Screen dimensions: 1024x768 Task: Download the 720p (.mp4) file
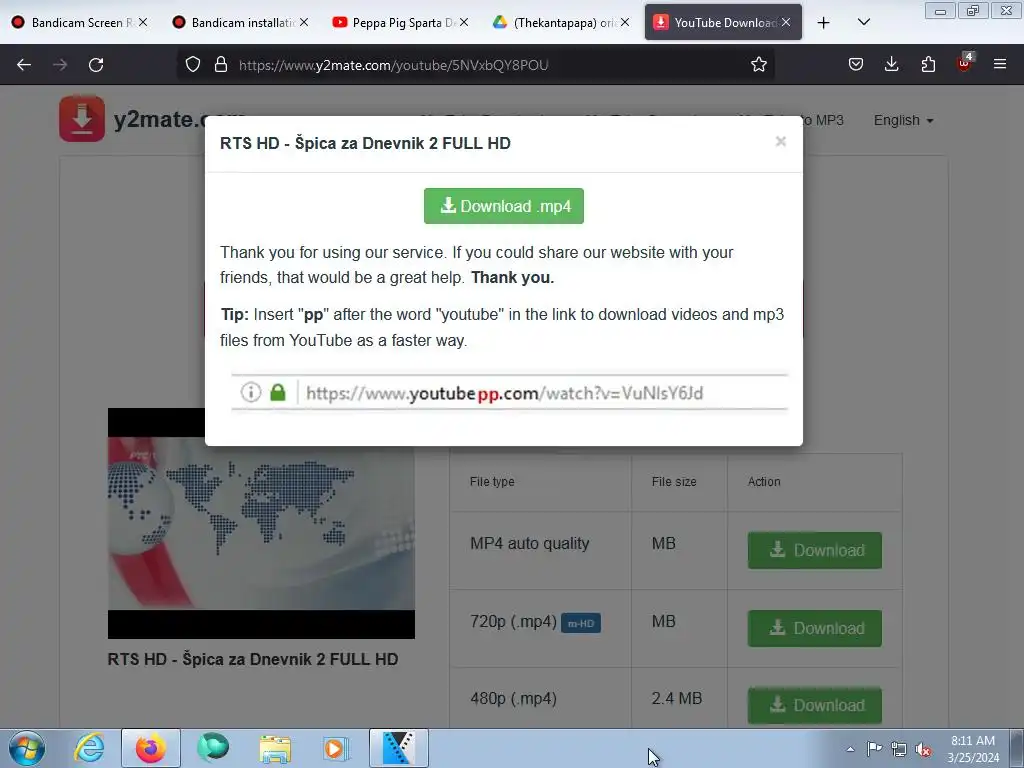[x=814, y=628]
